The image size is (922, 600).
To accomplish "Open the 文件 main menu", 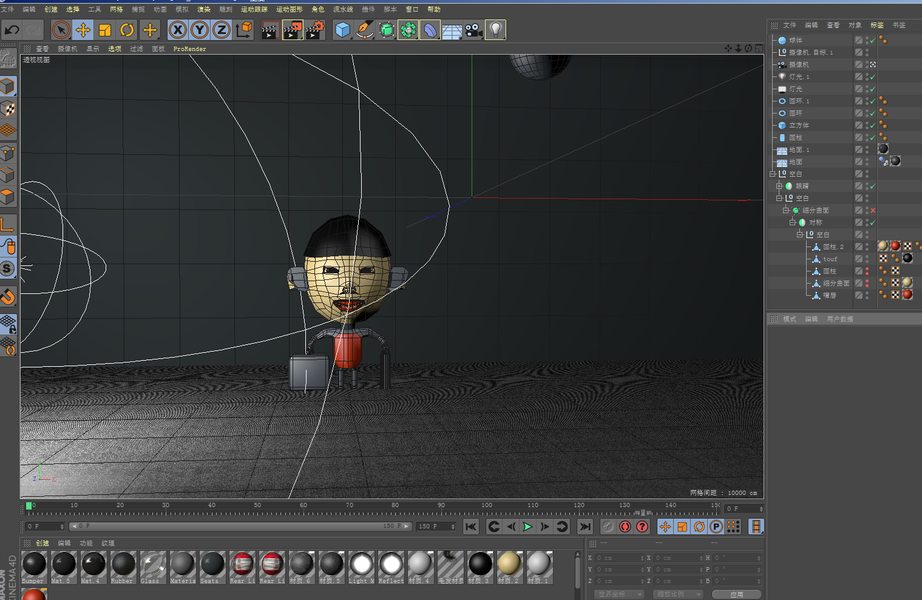I will point(7,9).
